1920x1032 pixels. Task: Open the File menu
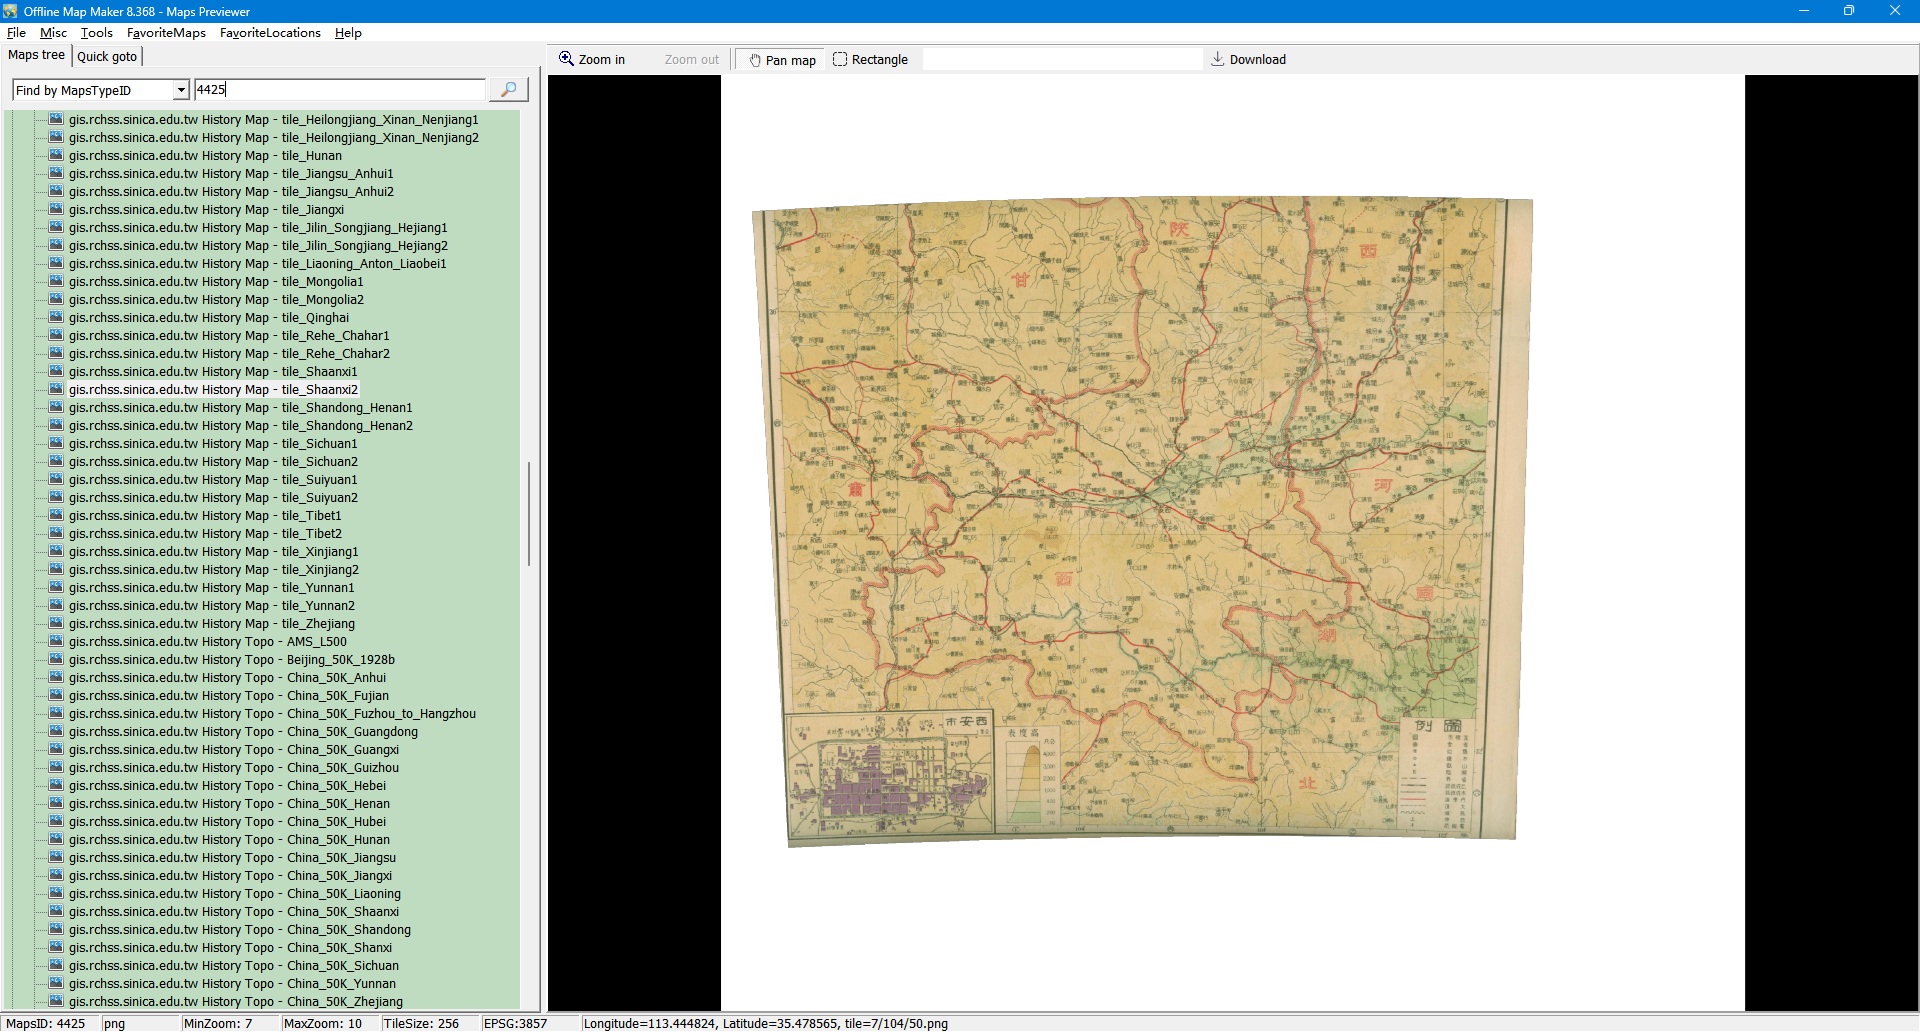16,33
